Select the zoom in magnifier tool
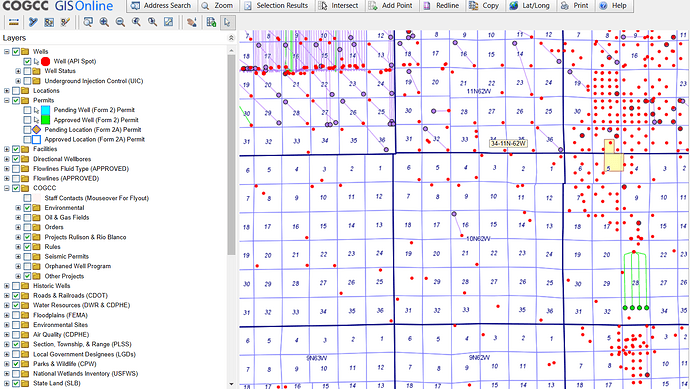Viewport: 690px width, 389px height. coord(104,22)
